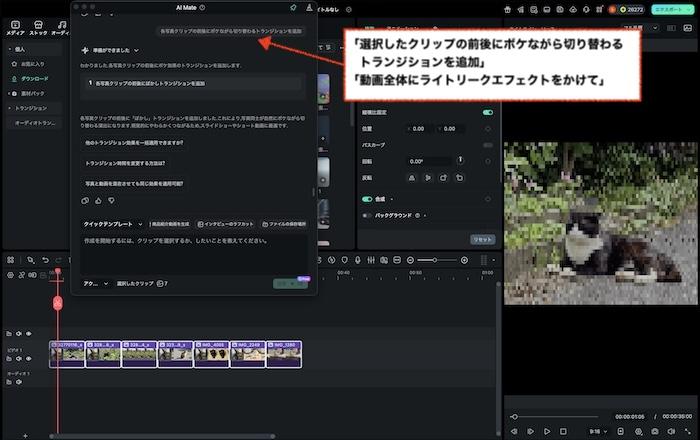
Task: Open the preview image snapshot view icon
Action: pos(688,28)
